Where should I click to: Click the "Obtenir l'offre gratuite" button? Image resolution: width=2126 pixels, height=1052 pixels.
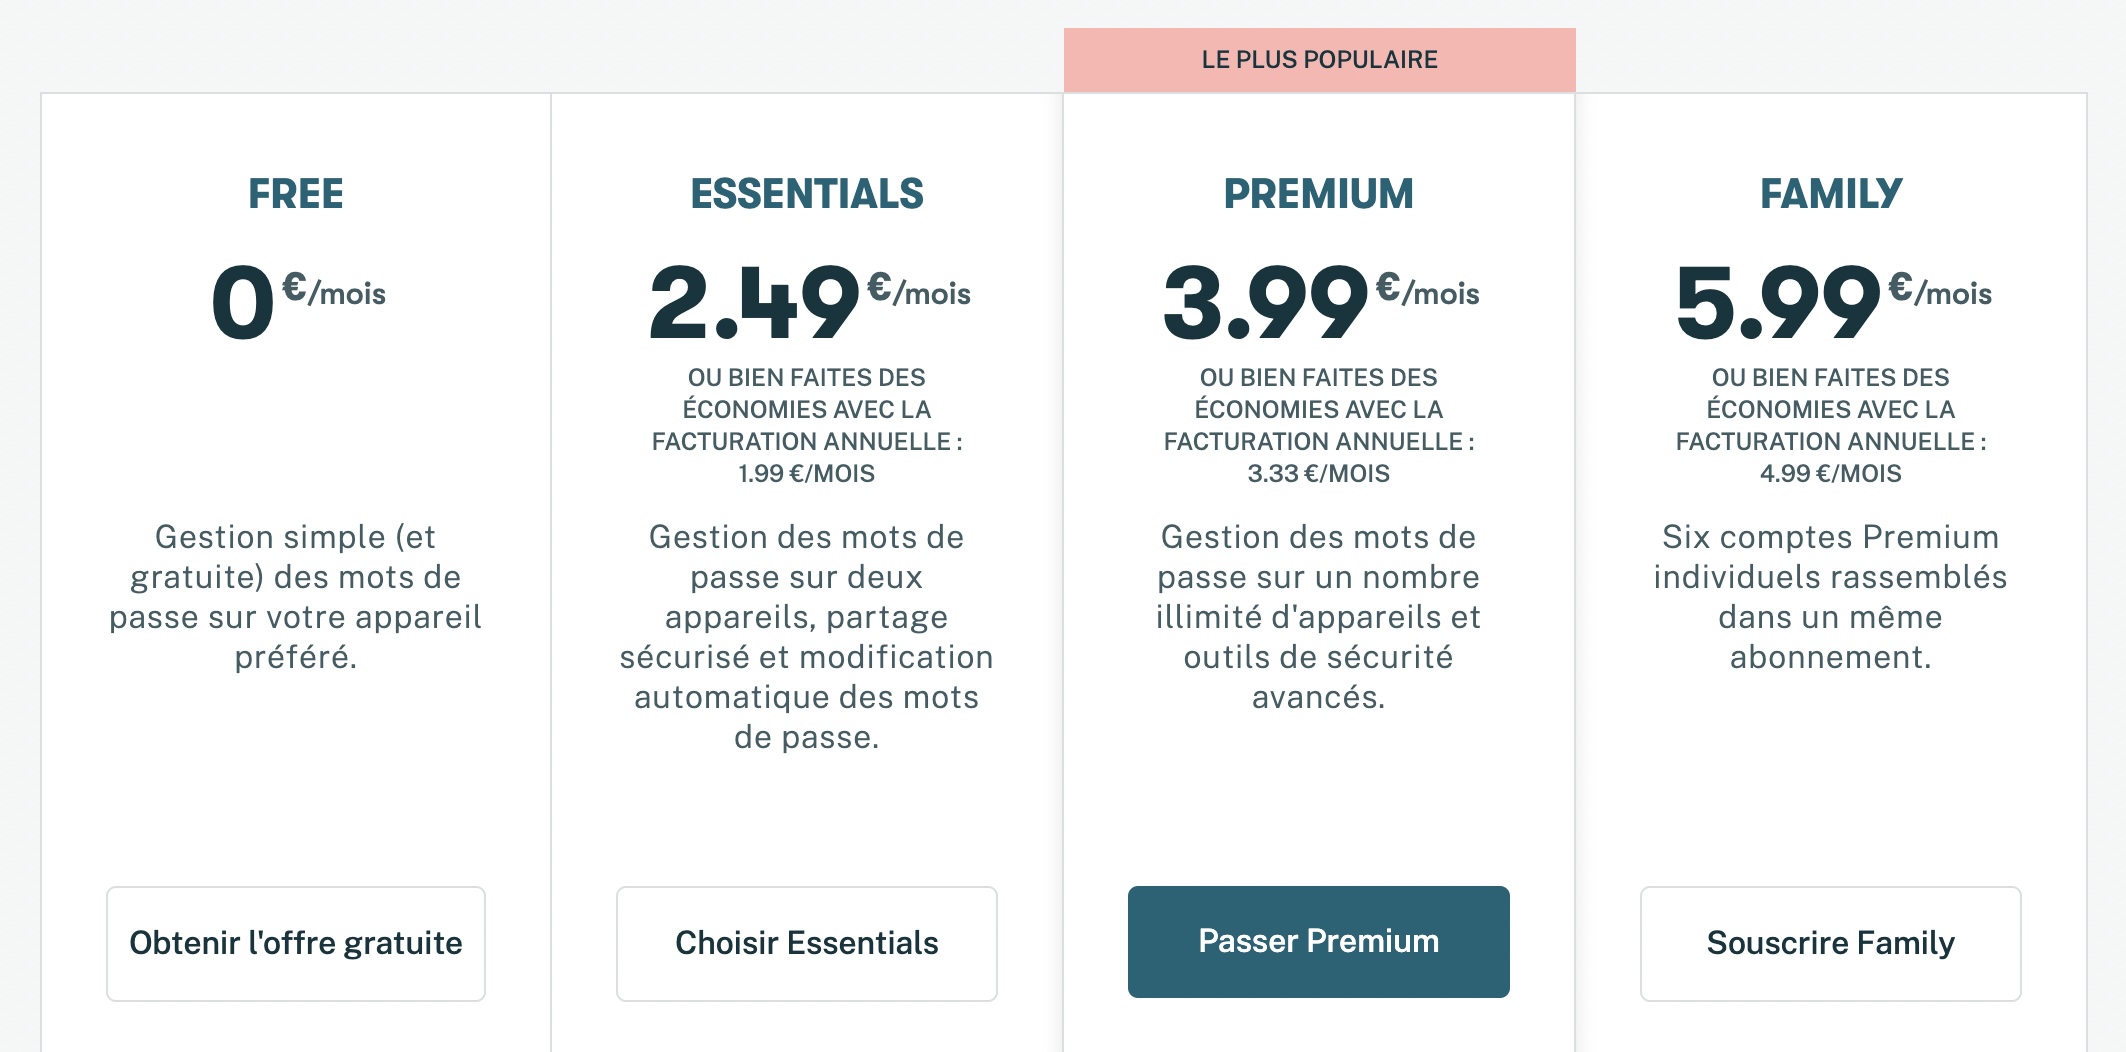(x=296, y=943)
